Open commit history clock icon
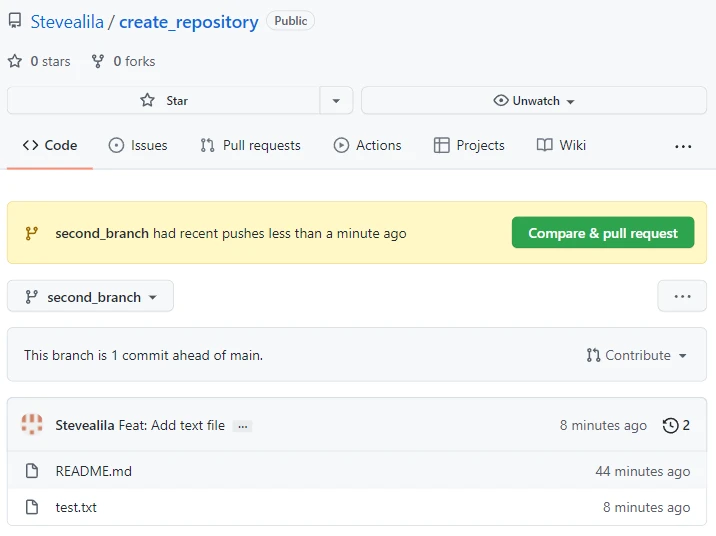Viewport: 716px width, 536px height. pyautogui.click(x=670, y=425)
